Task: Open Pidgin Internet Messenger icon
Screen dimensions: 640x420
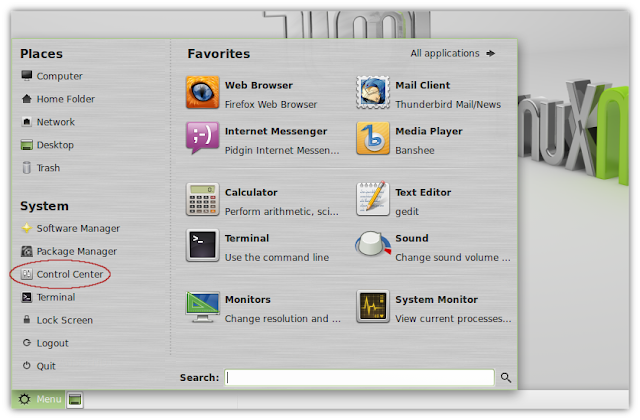Action: (x=203, y=138)
